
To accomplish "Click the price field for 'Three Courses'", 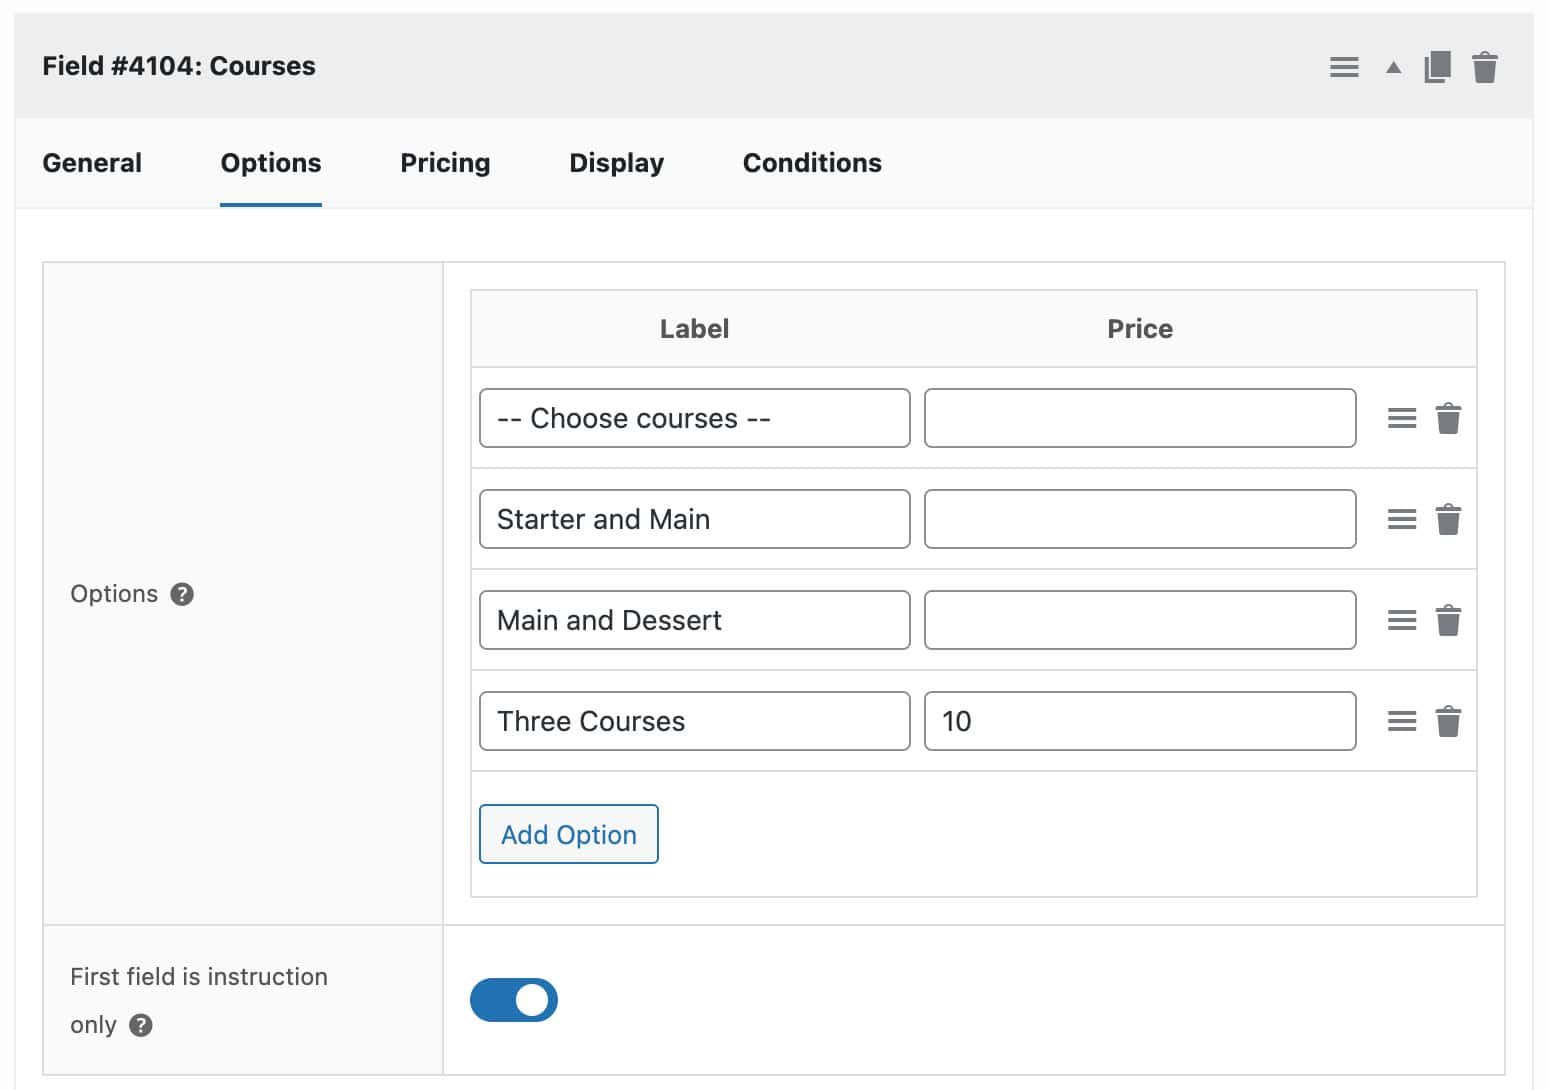I will click(1140, 721).
